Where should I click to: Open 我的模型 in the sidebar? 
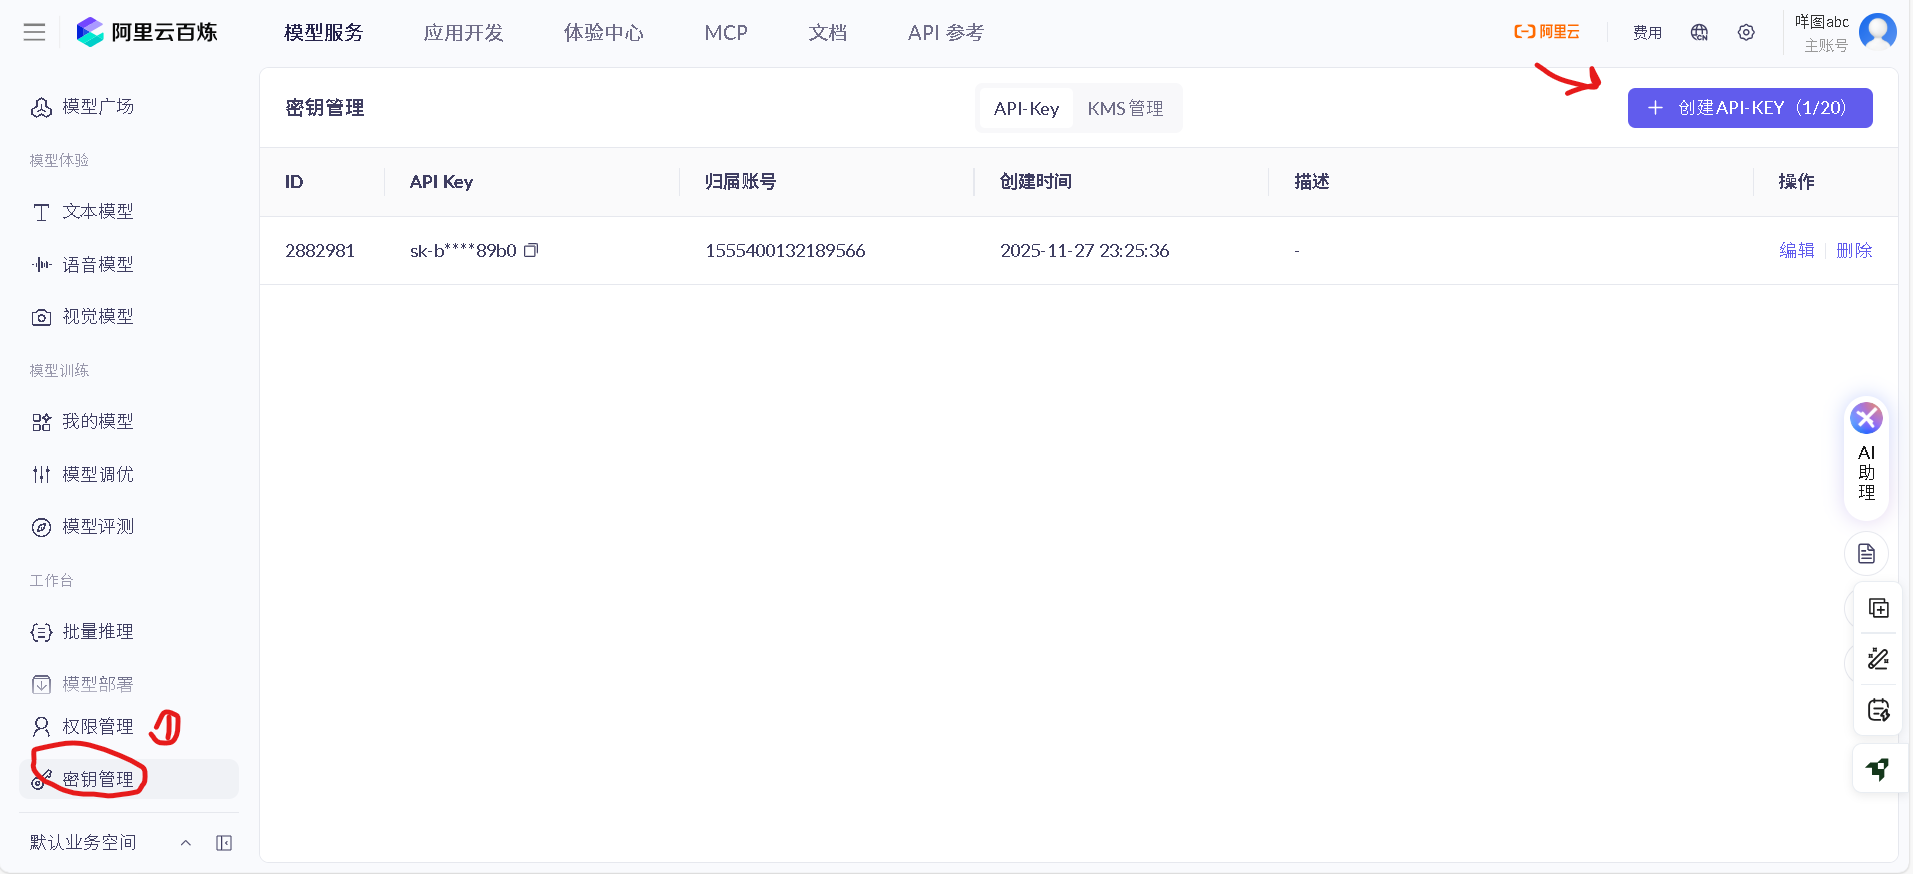click(x=98, y=422)
